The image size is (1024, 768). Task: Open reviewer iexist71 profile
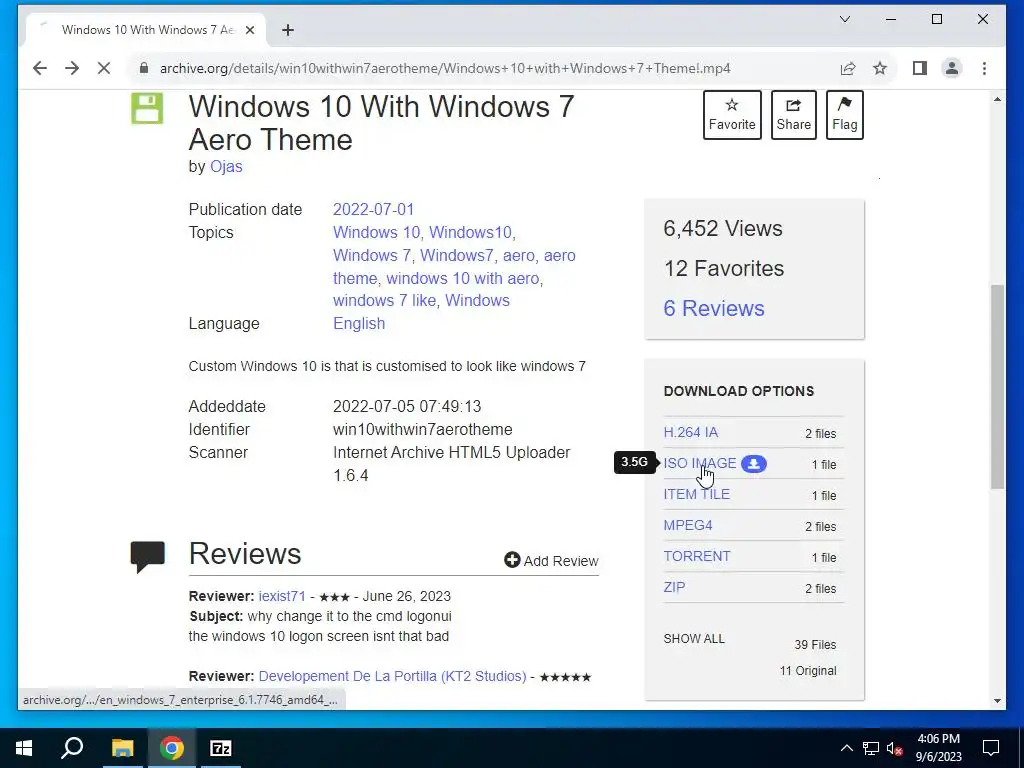coord(282,596)
